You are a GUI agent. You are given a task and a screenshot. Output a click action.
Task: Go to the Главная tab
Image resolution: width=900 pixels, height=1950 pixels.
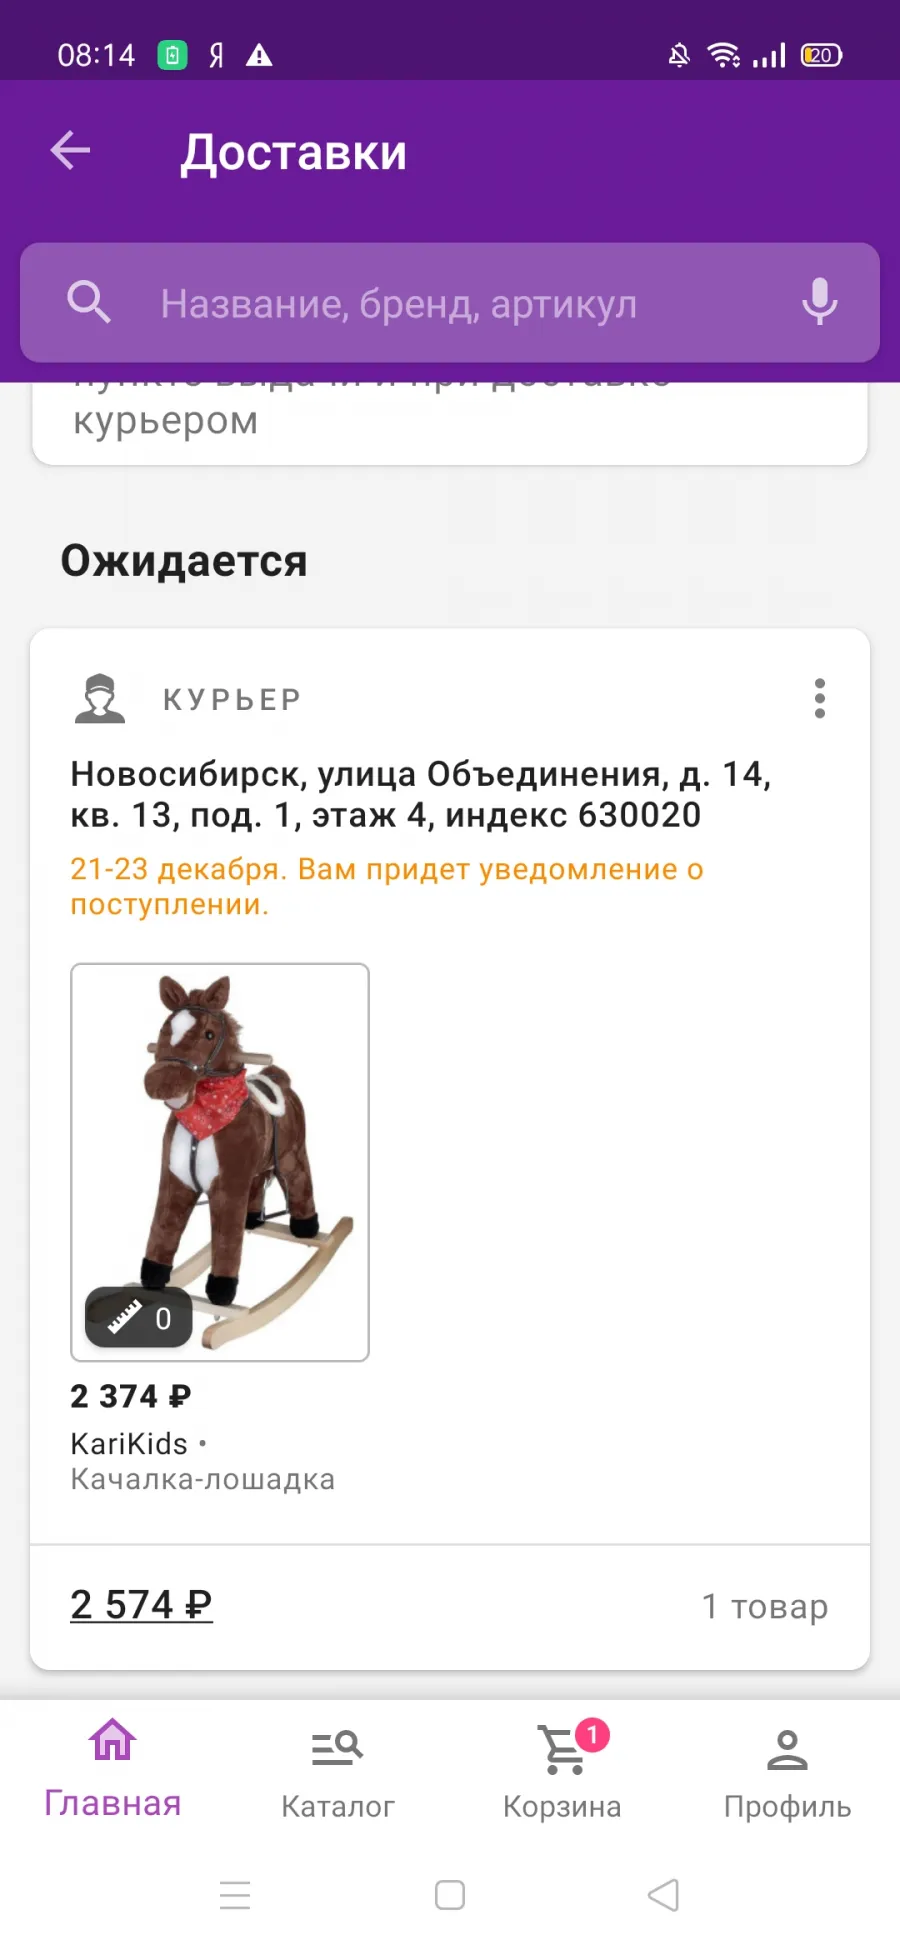113,1769
